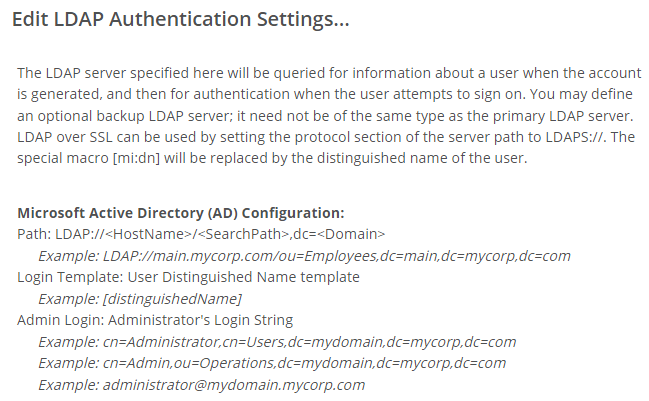Click the [distinguishedName] example text
Viewport: 649px width, 401px height.
[172, 299]
